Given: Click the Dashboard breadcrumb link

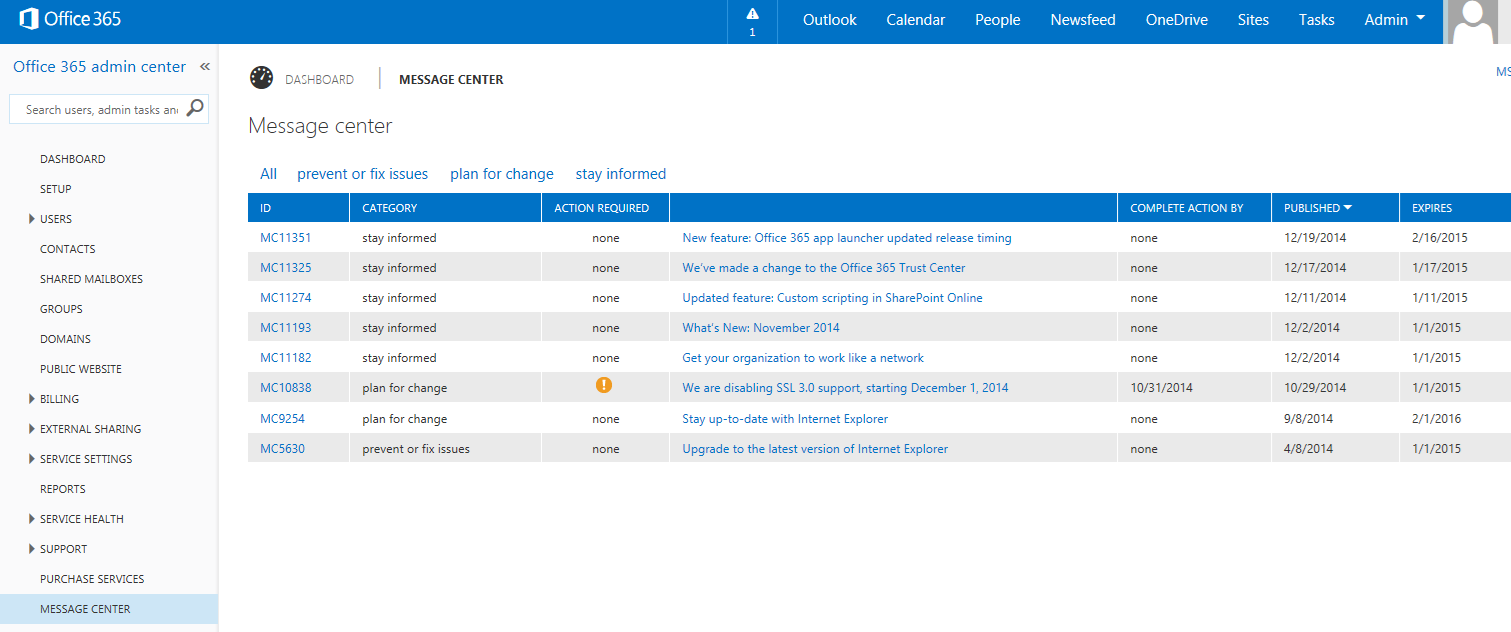Looking at the screenshot, I should 319,79.
